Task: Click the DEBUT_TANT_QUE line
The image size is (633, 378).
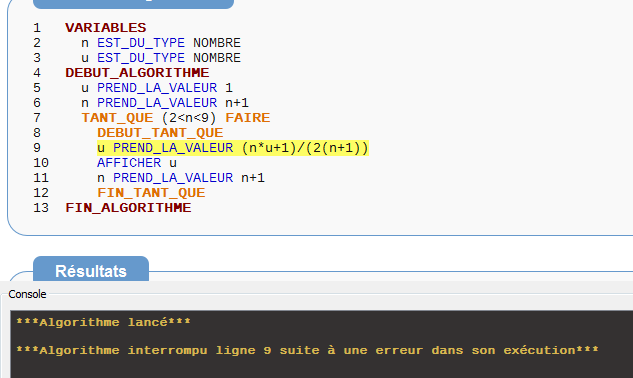Action: click(160, 132)
